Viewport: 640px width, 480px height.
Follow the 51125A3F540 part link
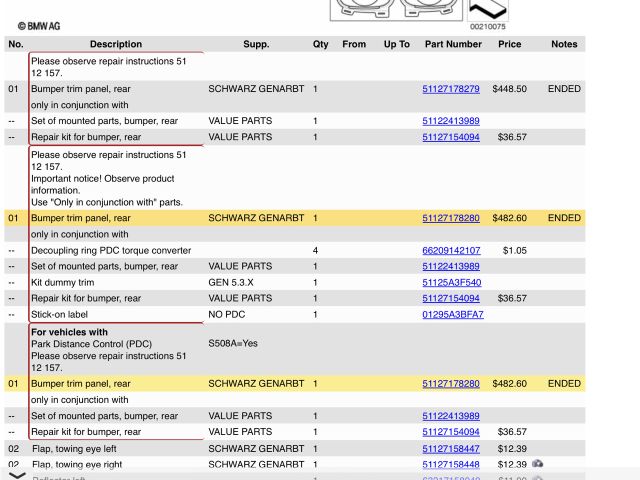pyautogui.click(x=451, y=282)
